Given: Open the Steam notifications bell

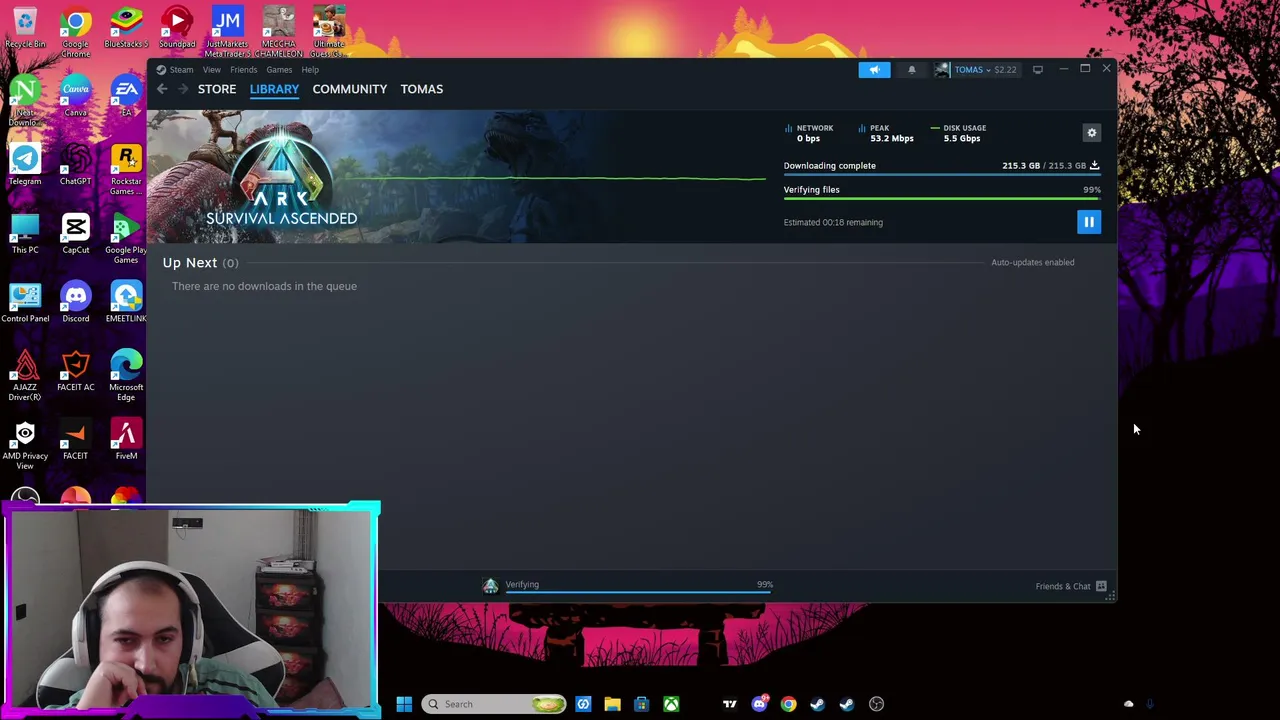Looking at the screenshot, I should point(911,70).
